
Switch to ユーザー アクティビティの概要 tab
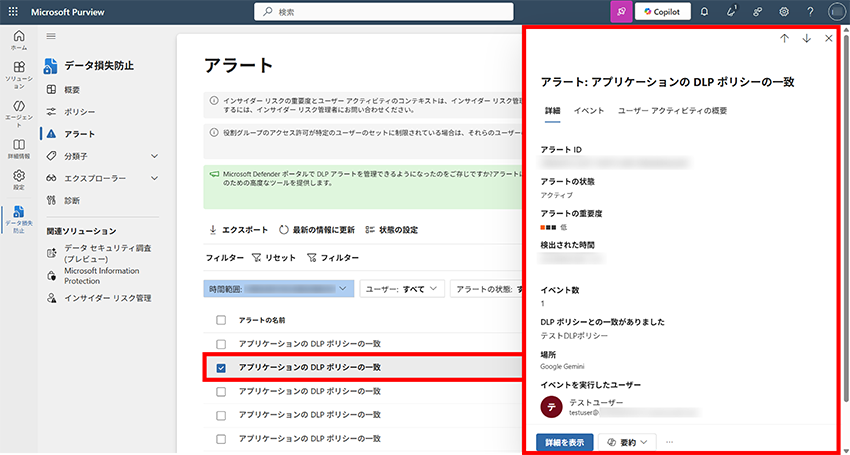point(672,110)
